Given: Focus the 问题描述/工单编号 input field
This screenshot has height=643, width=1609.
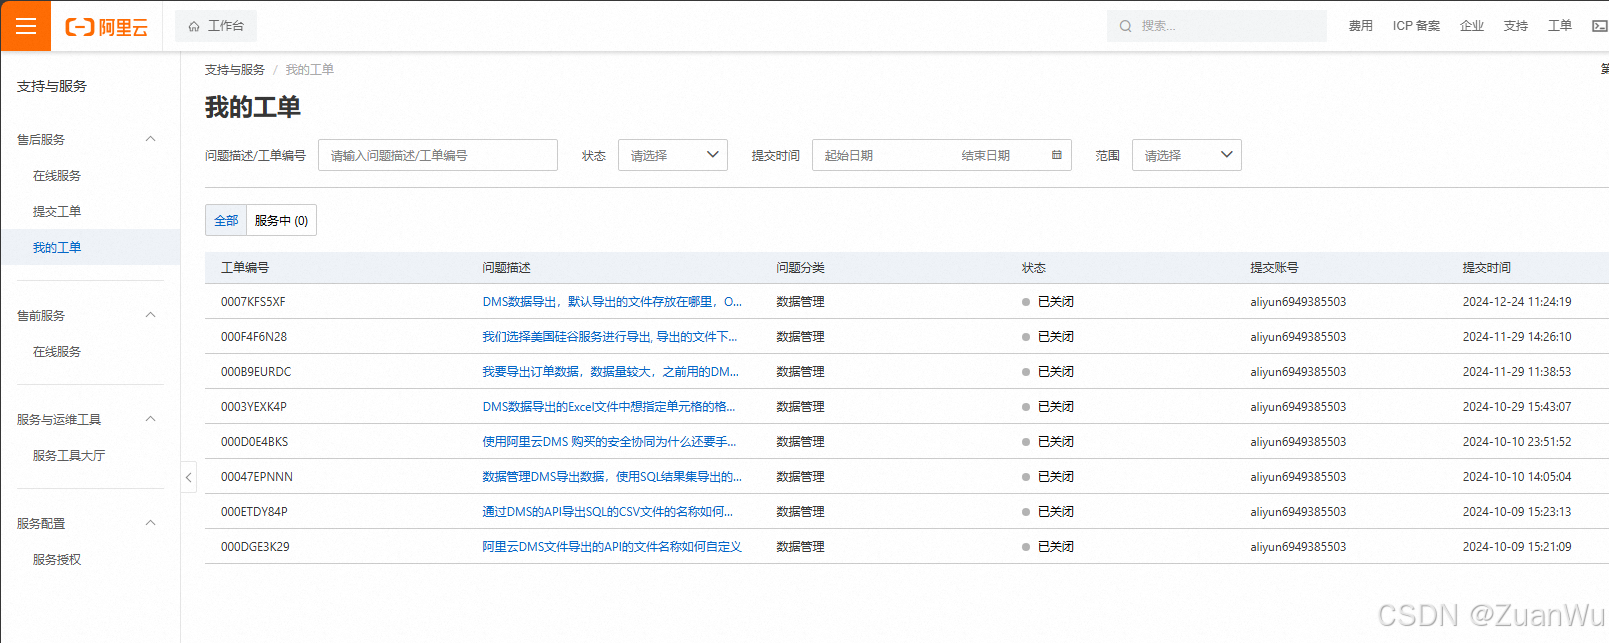Looking at the screenshot, I should (438, 155).
